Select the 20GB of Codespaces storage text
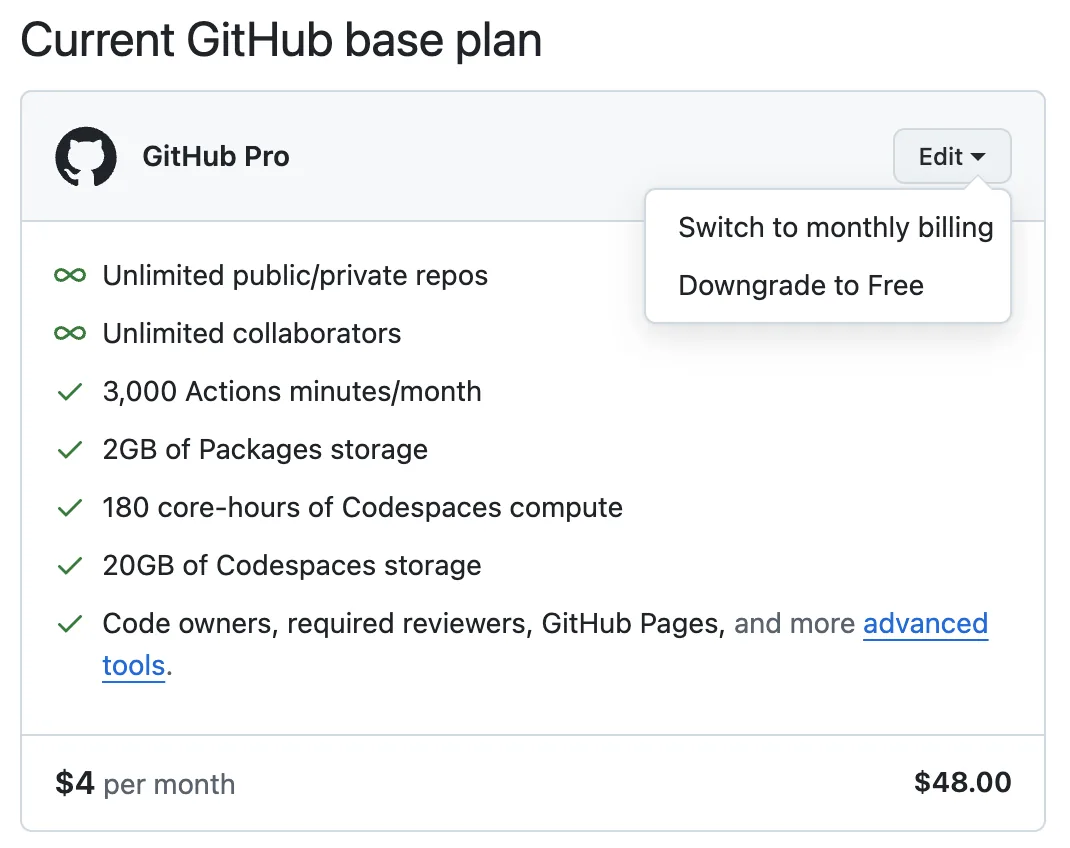Image resolution: width=1070 pixels, height=848 pixels. pos(292,566)
